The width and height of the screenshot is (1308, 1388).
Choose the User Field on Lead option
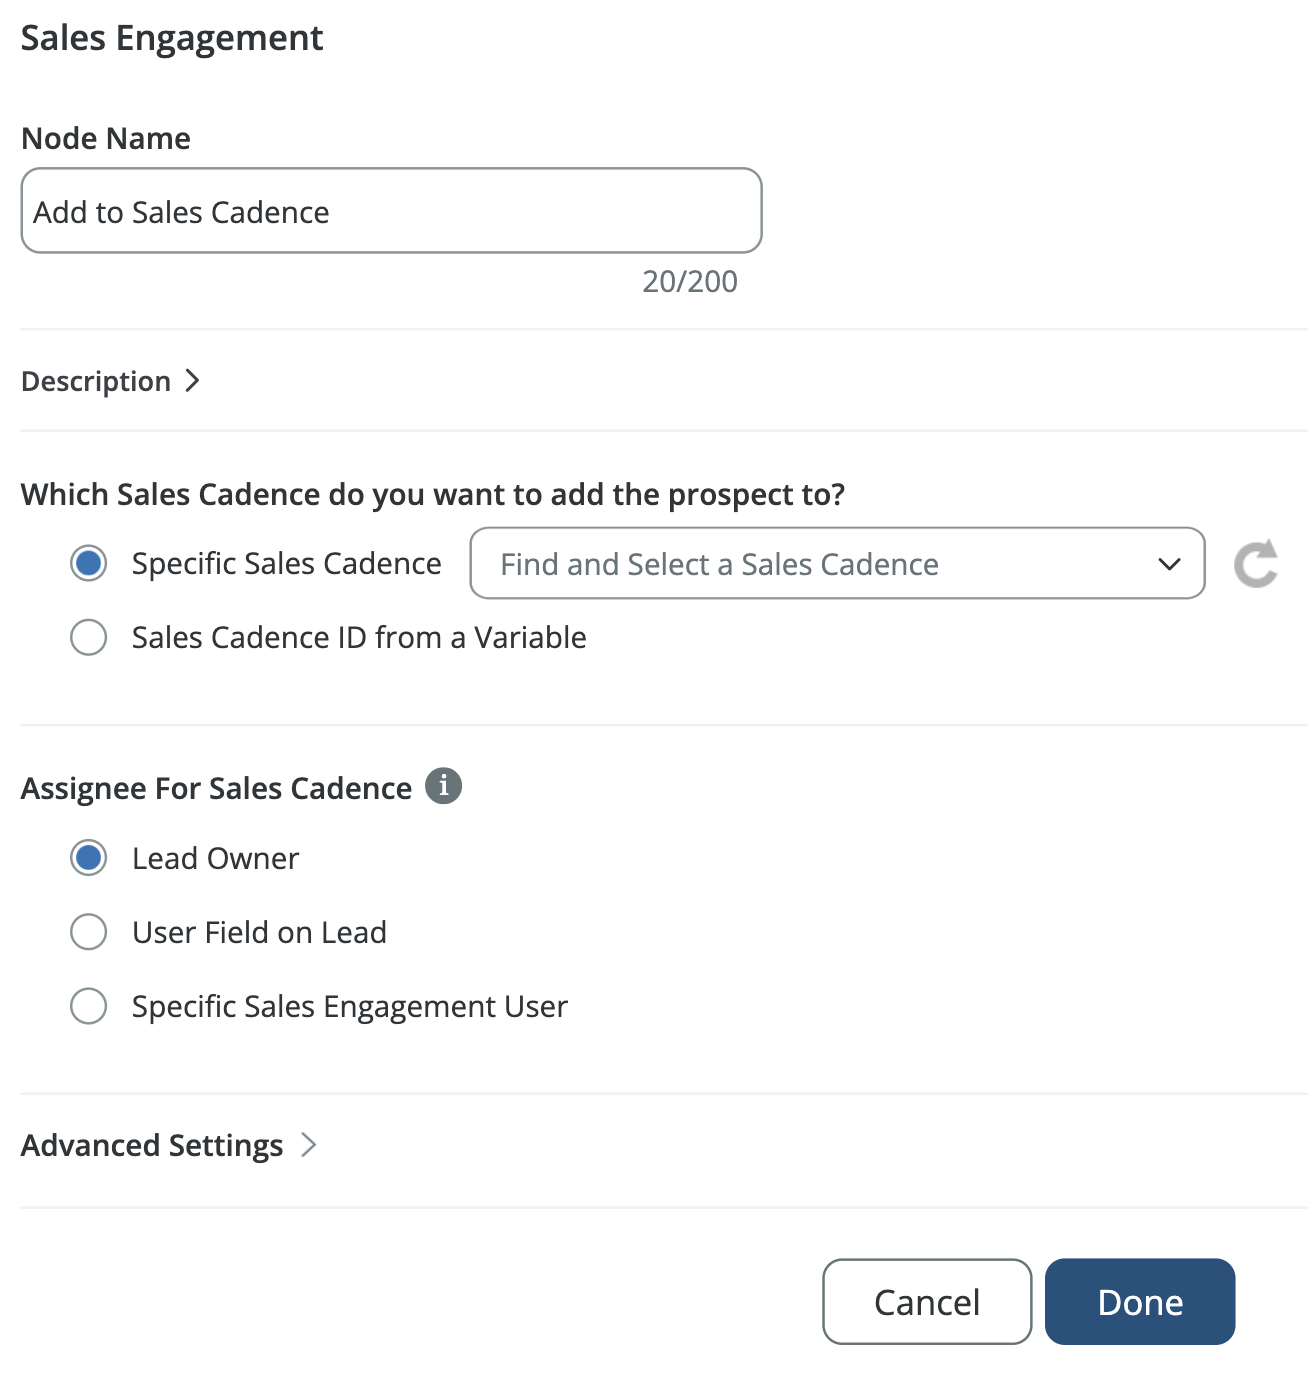tap(89, 932)
